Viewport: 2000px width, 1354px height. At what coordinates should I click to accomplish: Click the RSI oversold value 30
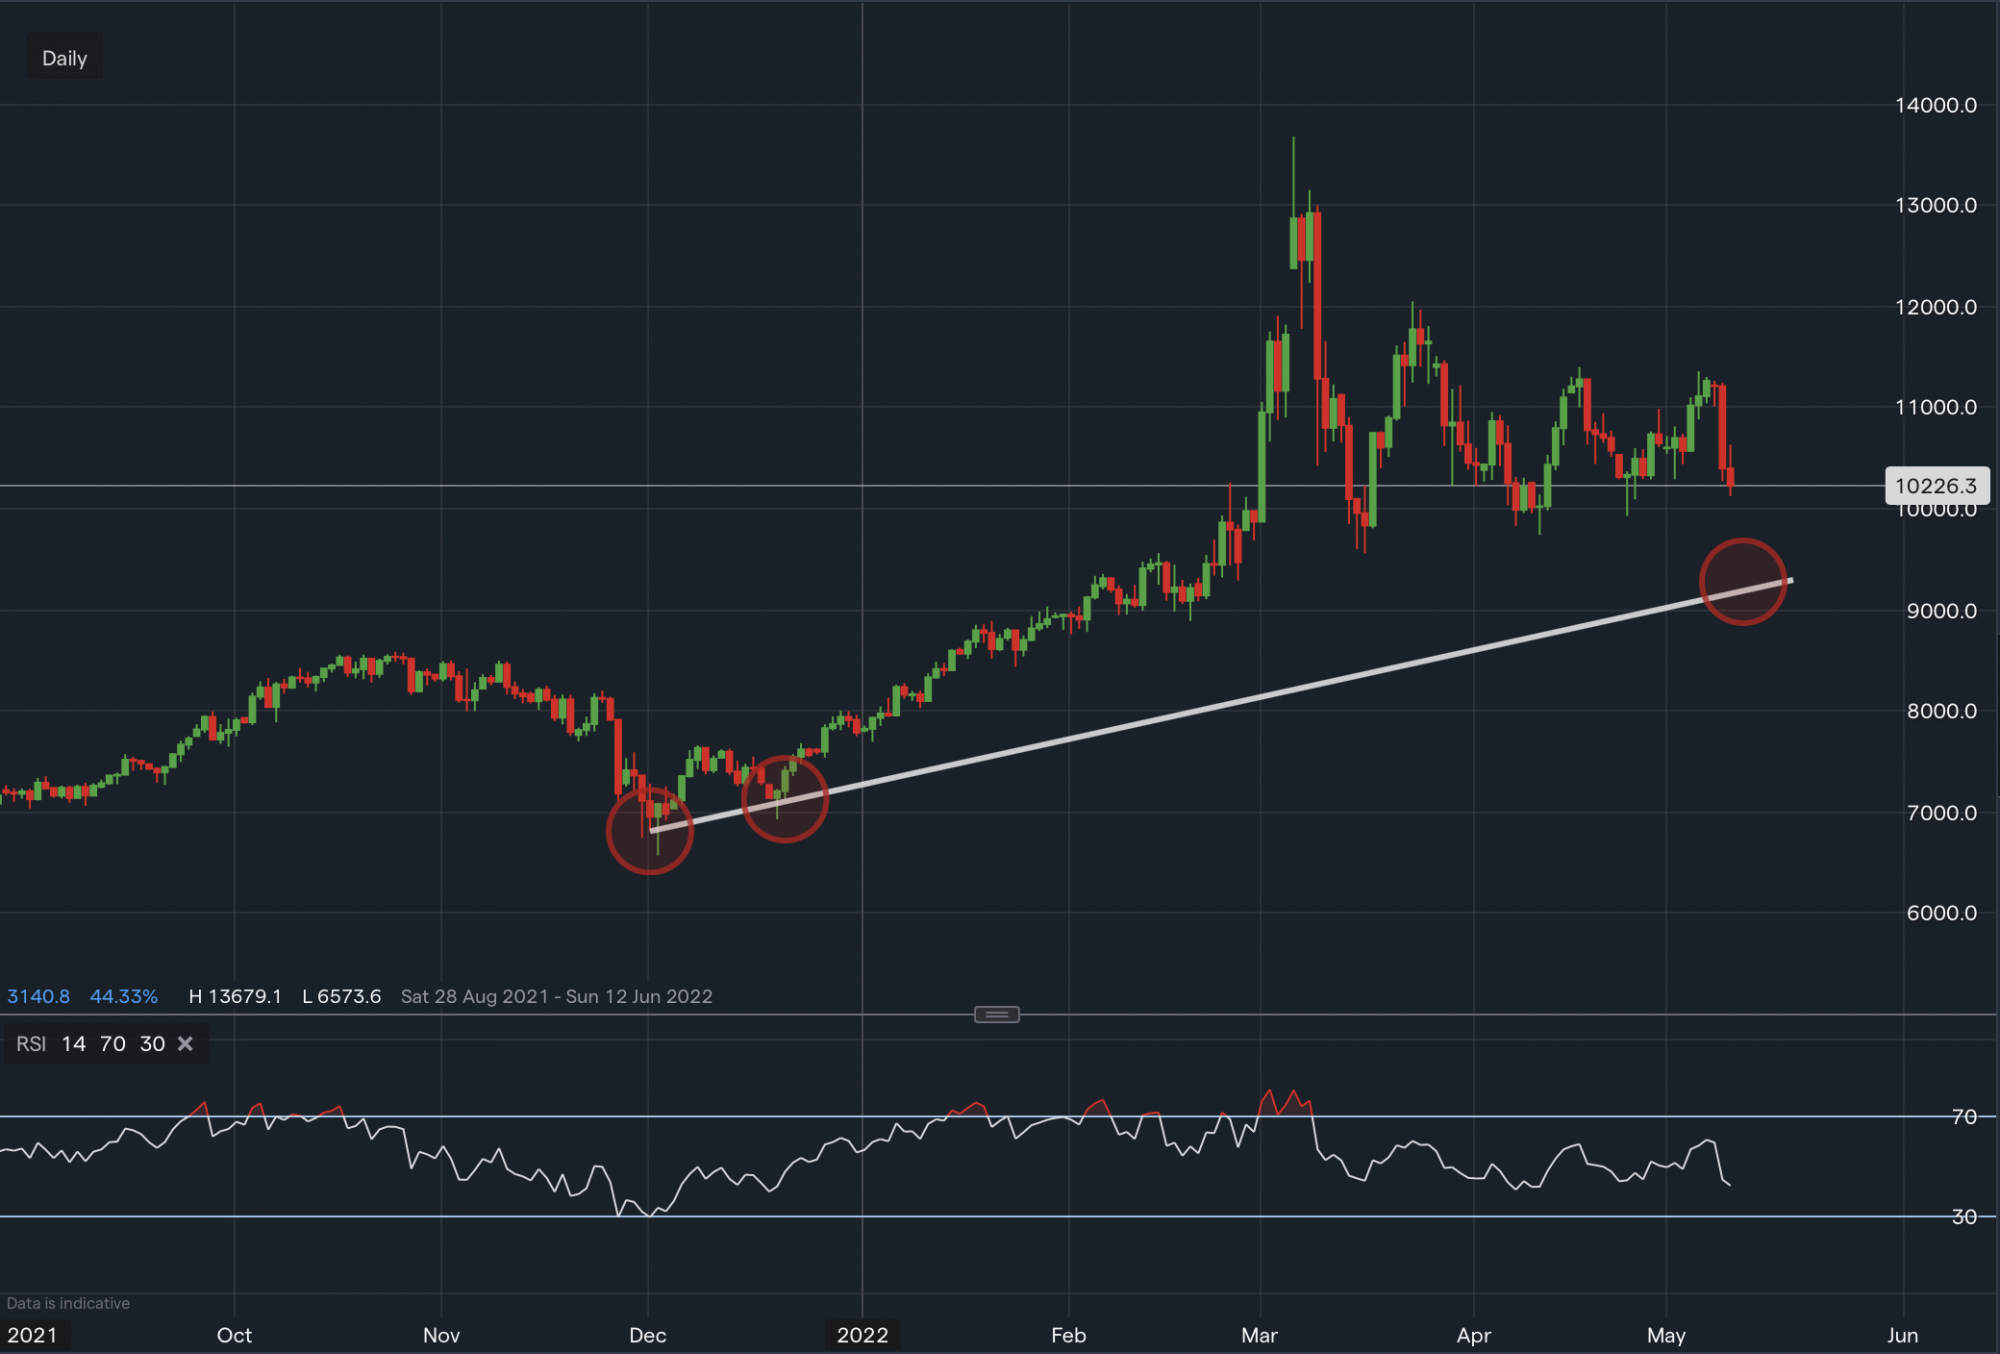coord(152,1044)
